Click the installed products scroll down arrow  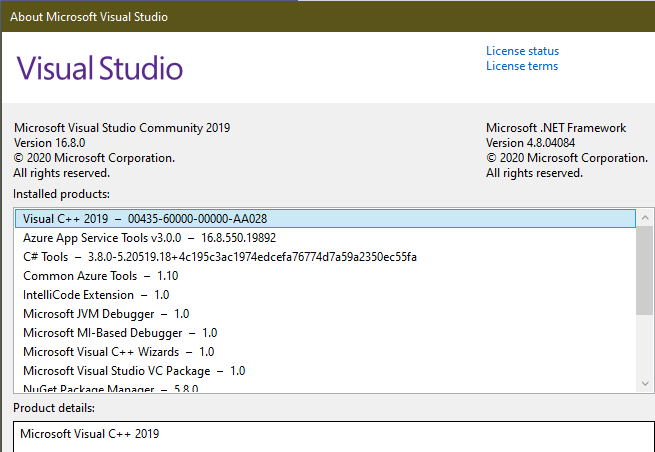645,383
